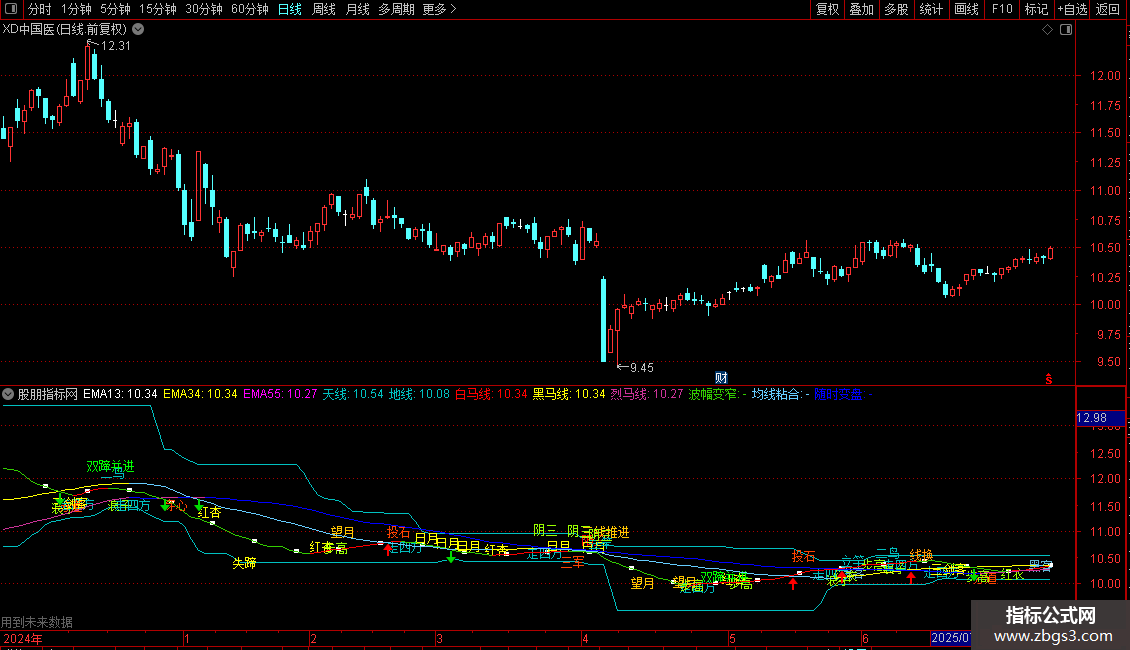Image resolution: width=1130 pixels, height=650 pixels.
Task: Click the 12.31 high price label
Action: [x=116, y=45]
